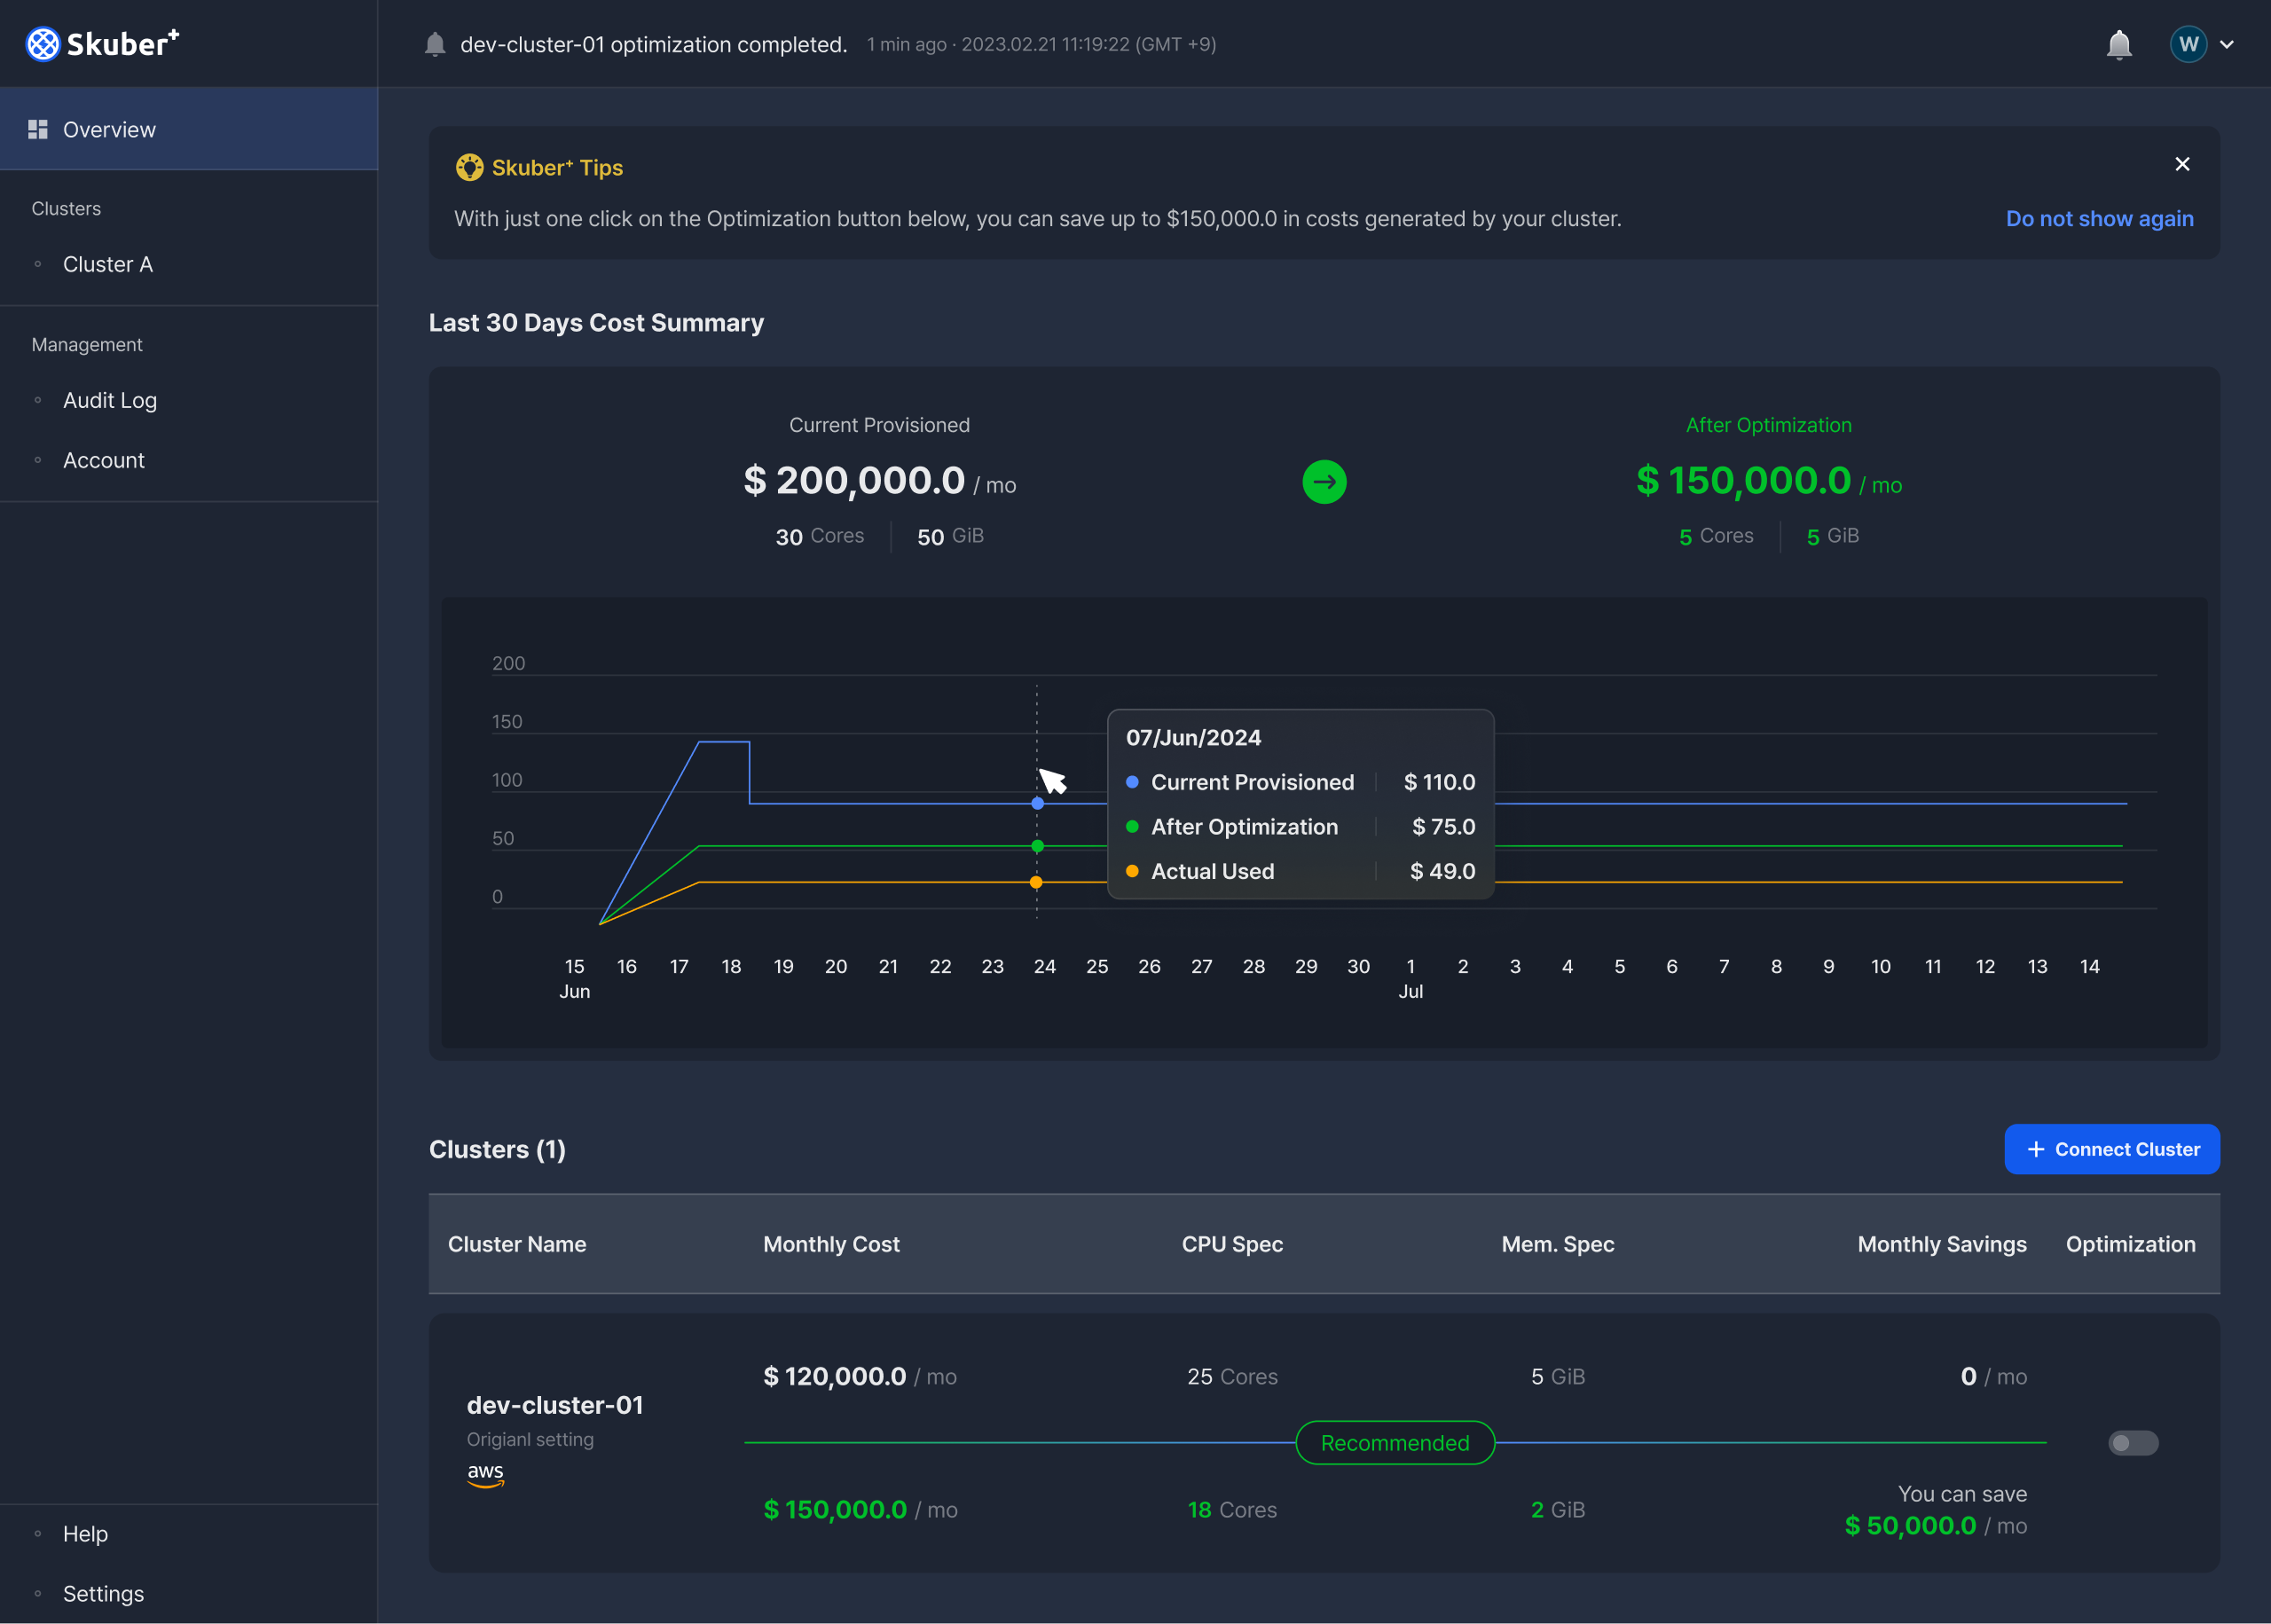Open Help from the sidebar
The width and height of the screenshot is (2271, 1624).
tap(85, 1533)
